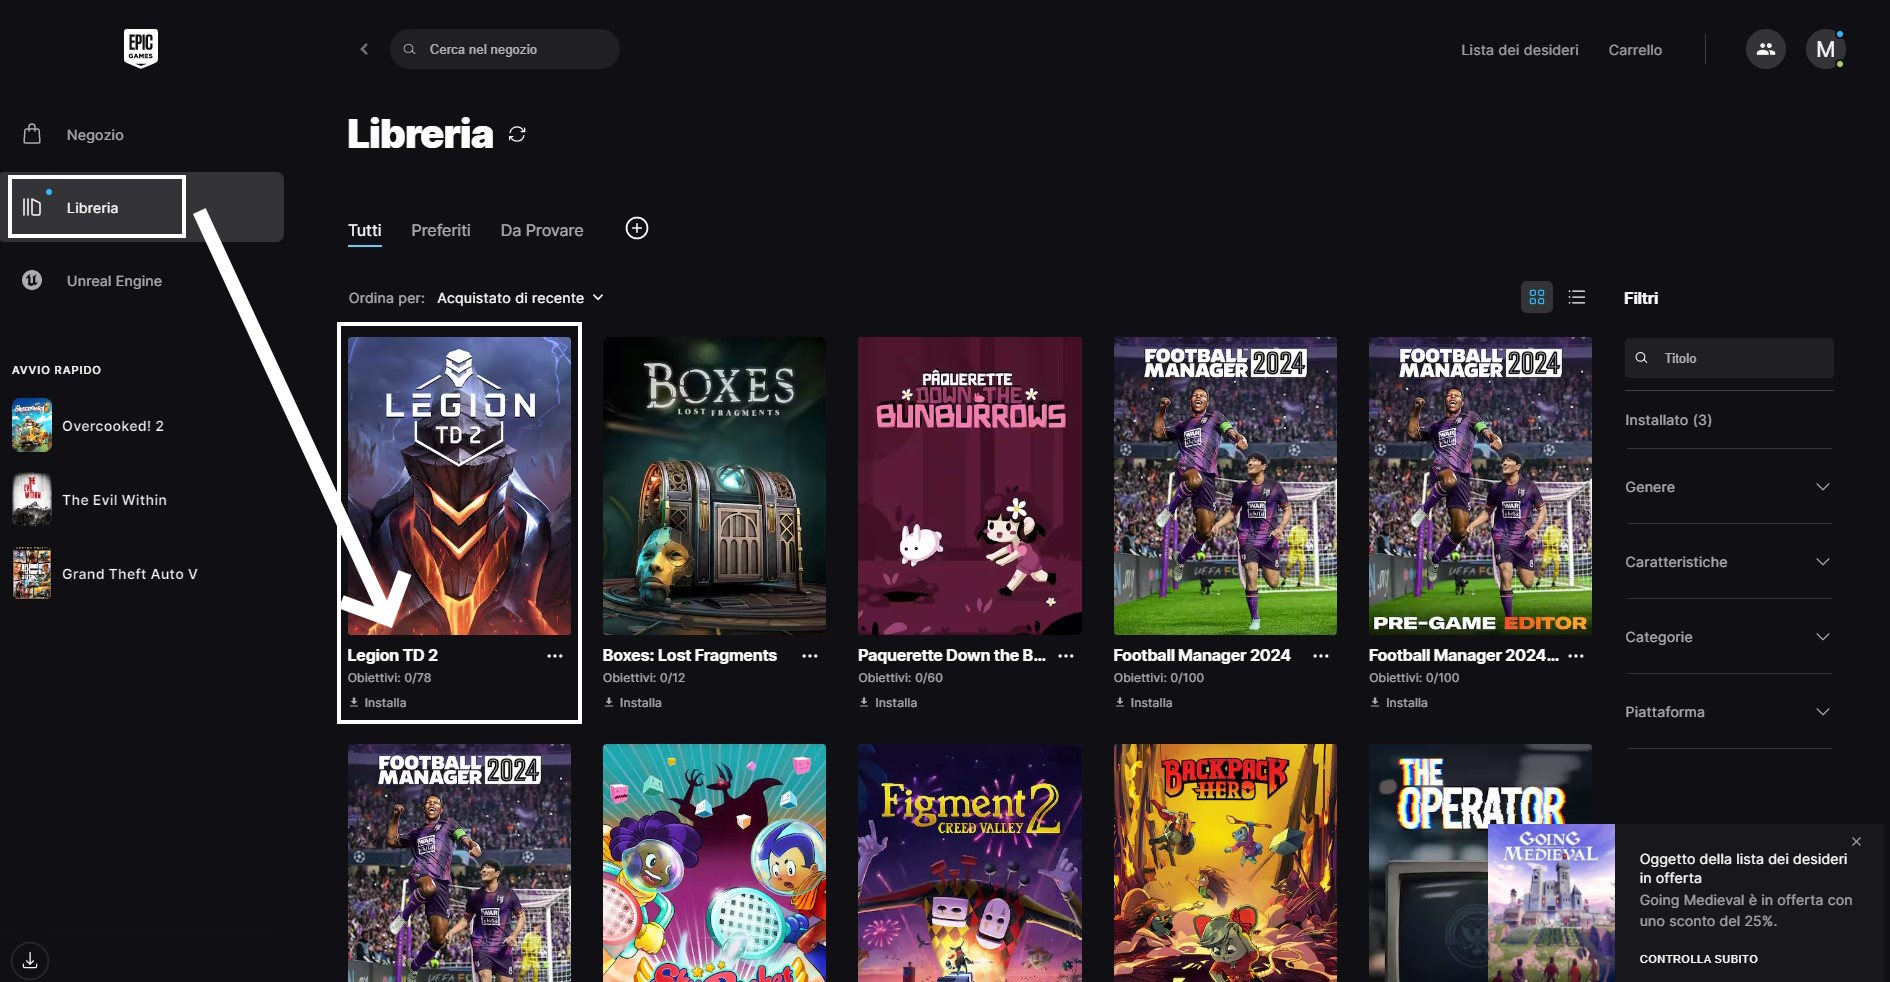Open the Carrello
Image resolution: width=1890 pixels, height=982 pixels.
coord(1635,50)
